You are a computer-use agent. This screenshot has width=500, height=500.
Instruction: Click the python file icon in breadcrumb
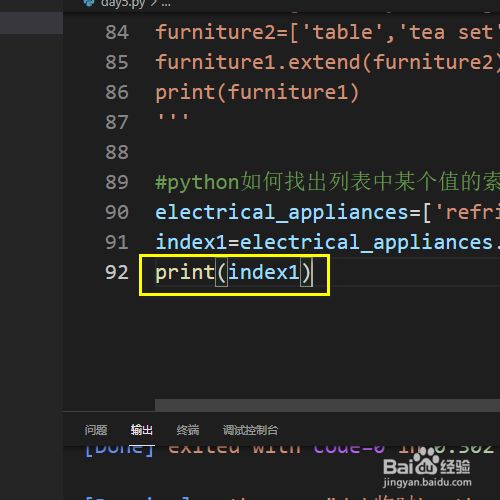(89, 3)
